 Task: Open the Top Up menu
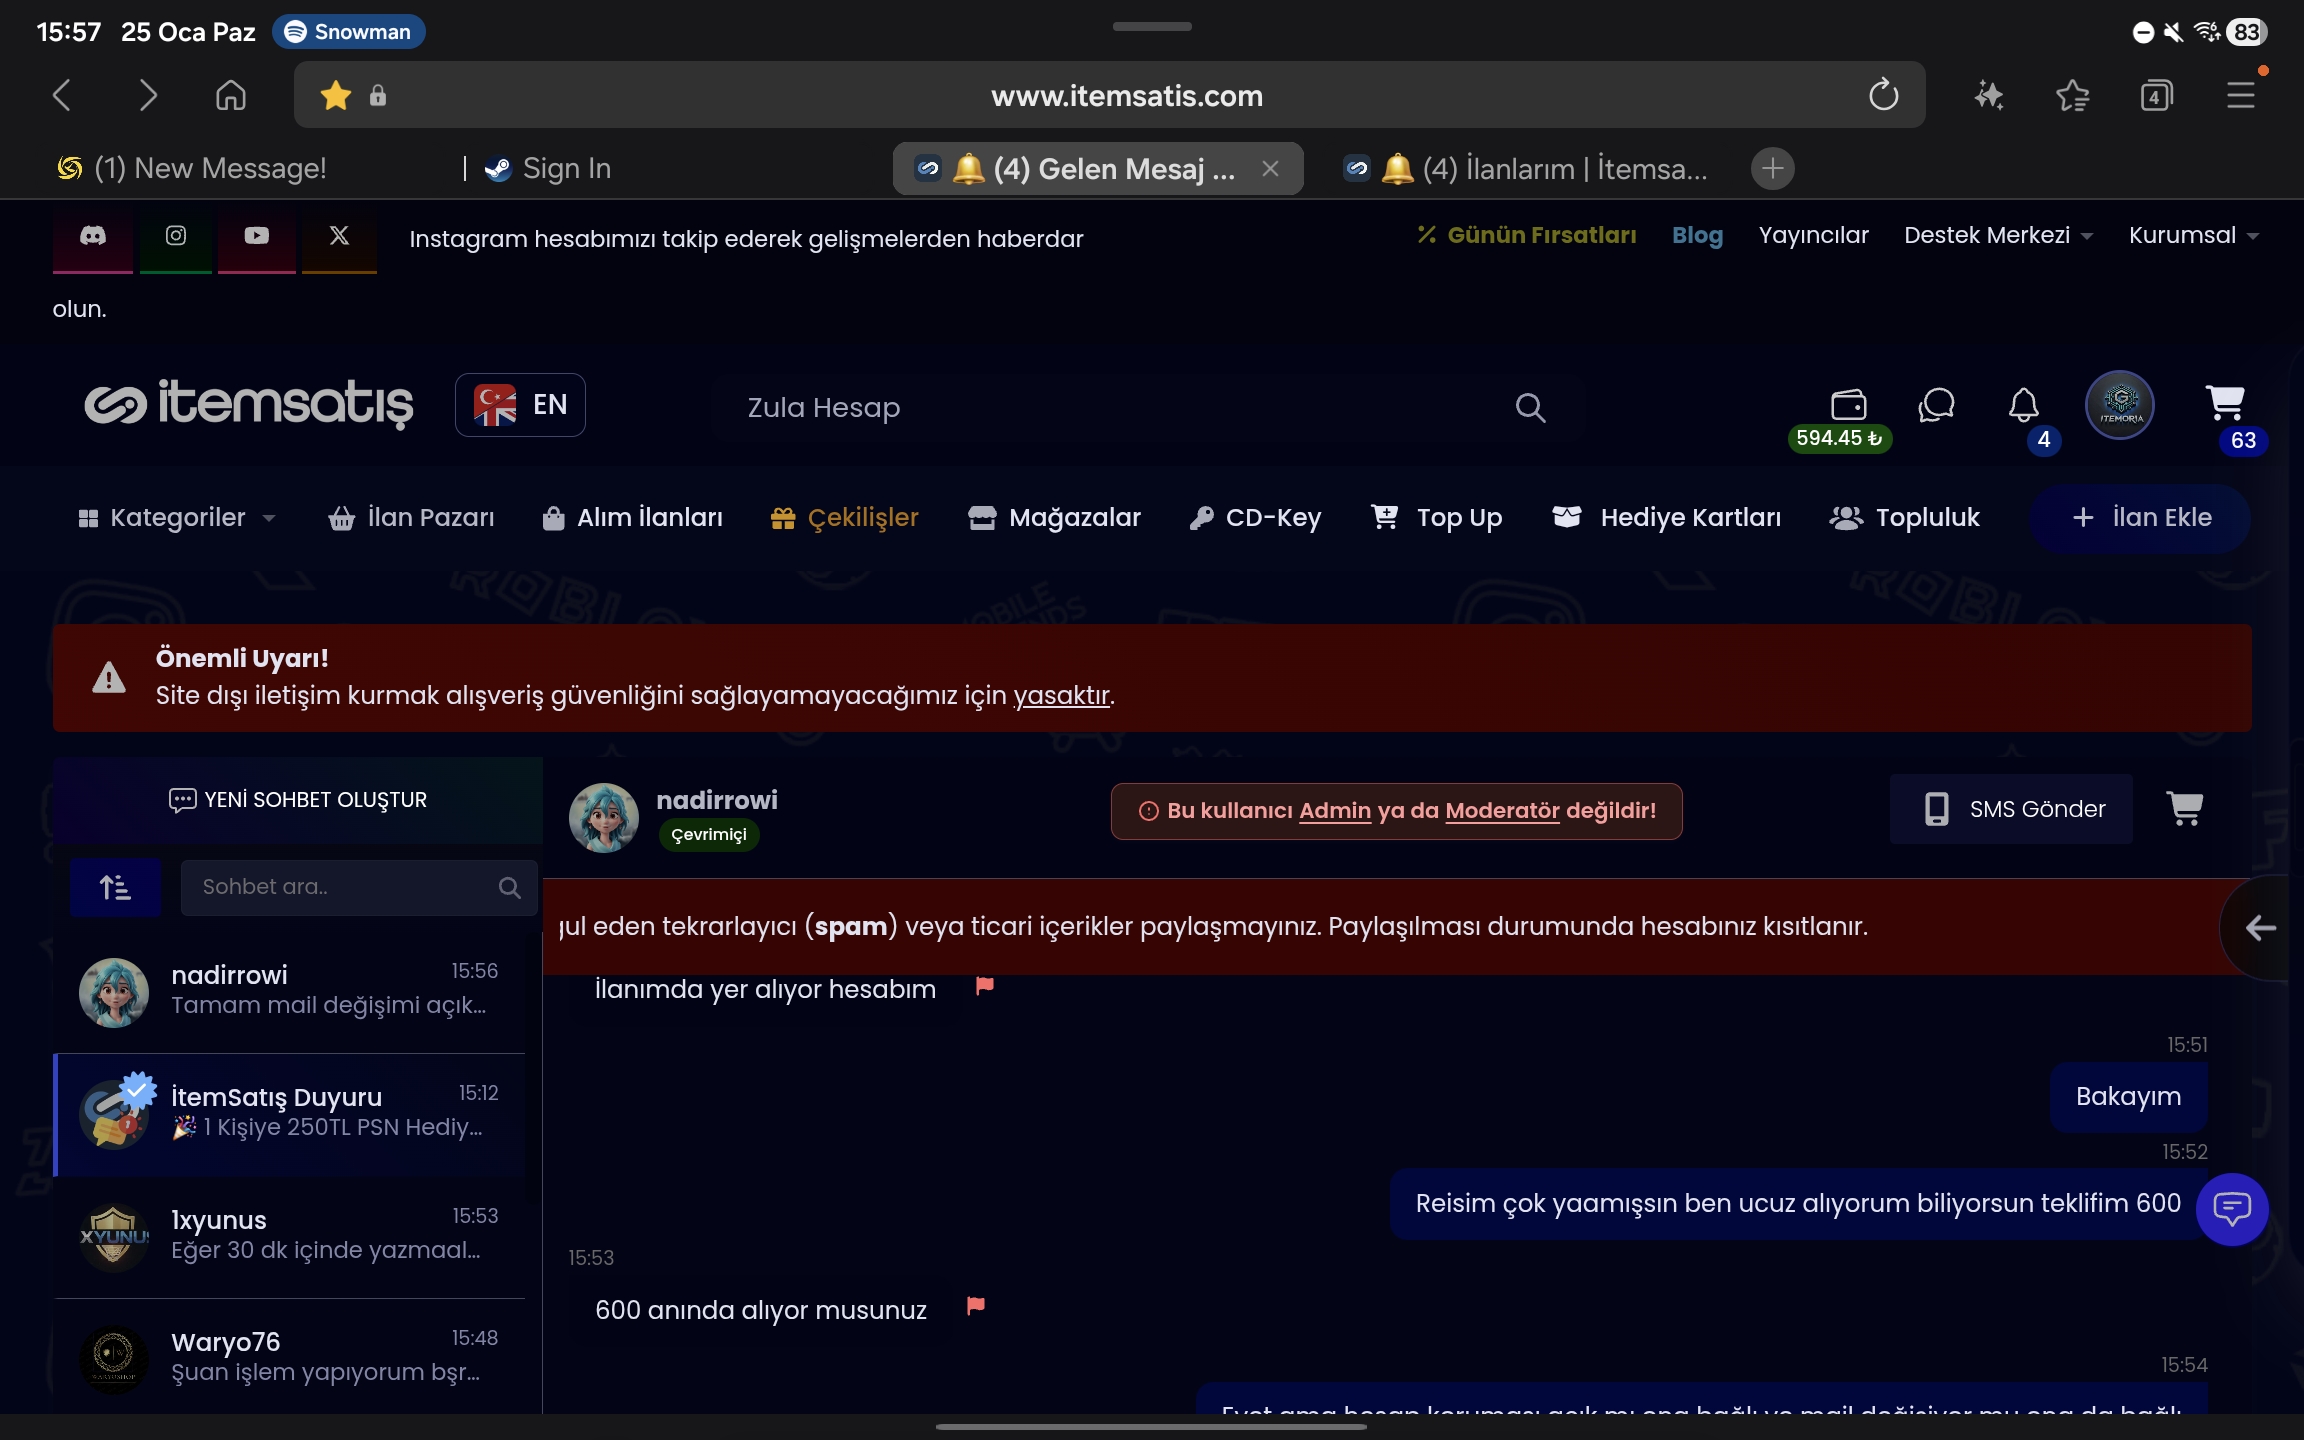[x=1436, y=518]
